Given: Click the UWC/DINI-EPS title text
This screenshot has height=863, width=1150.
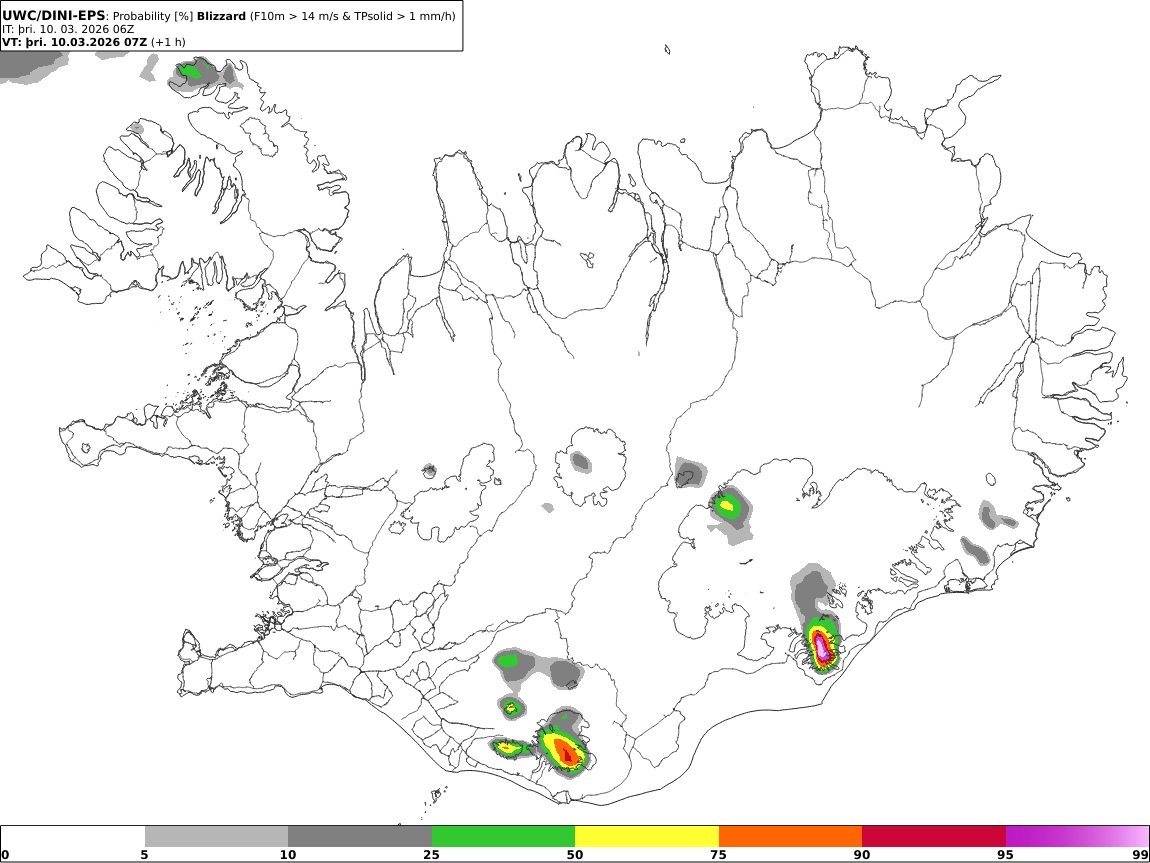Looking at the screenshot, I should (53, 15).
